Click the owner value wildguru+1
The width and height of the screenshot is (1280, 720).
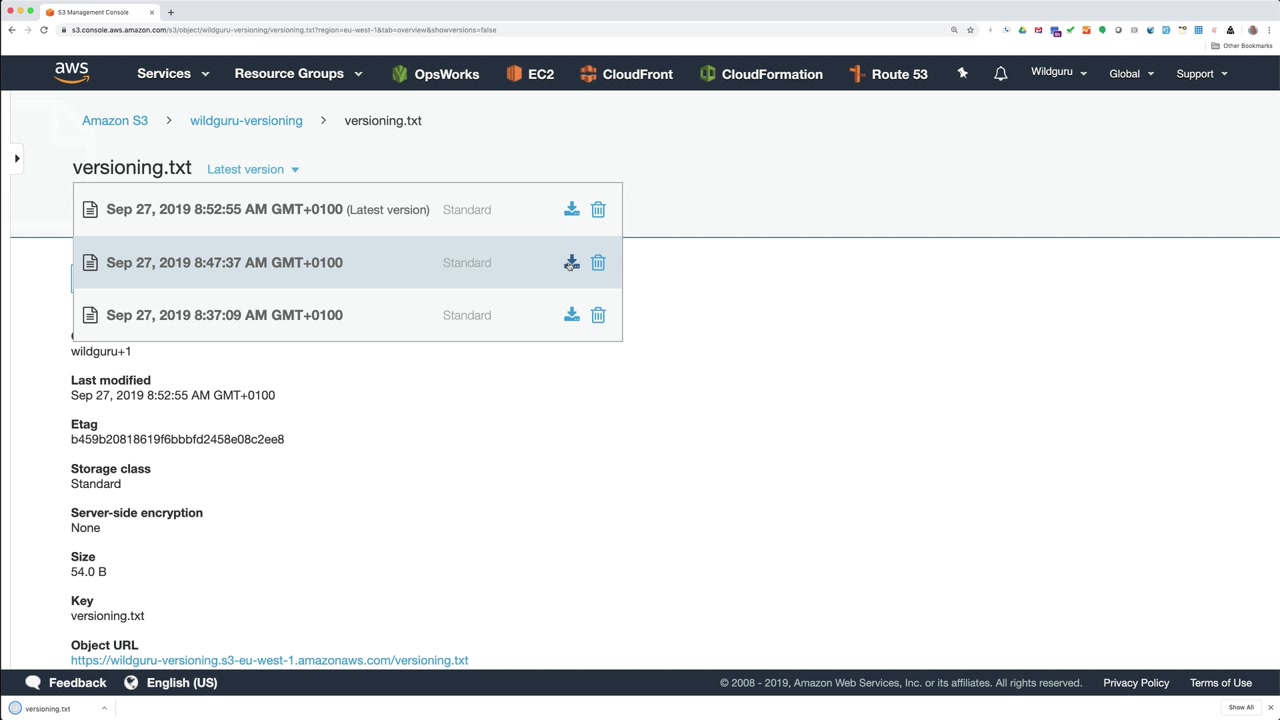[101, 351]
